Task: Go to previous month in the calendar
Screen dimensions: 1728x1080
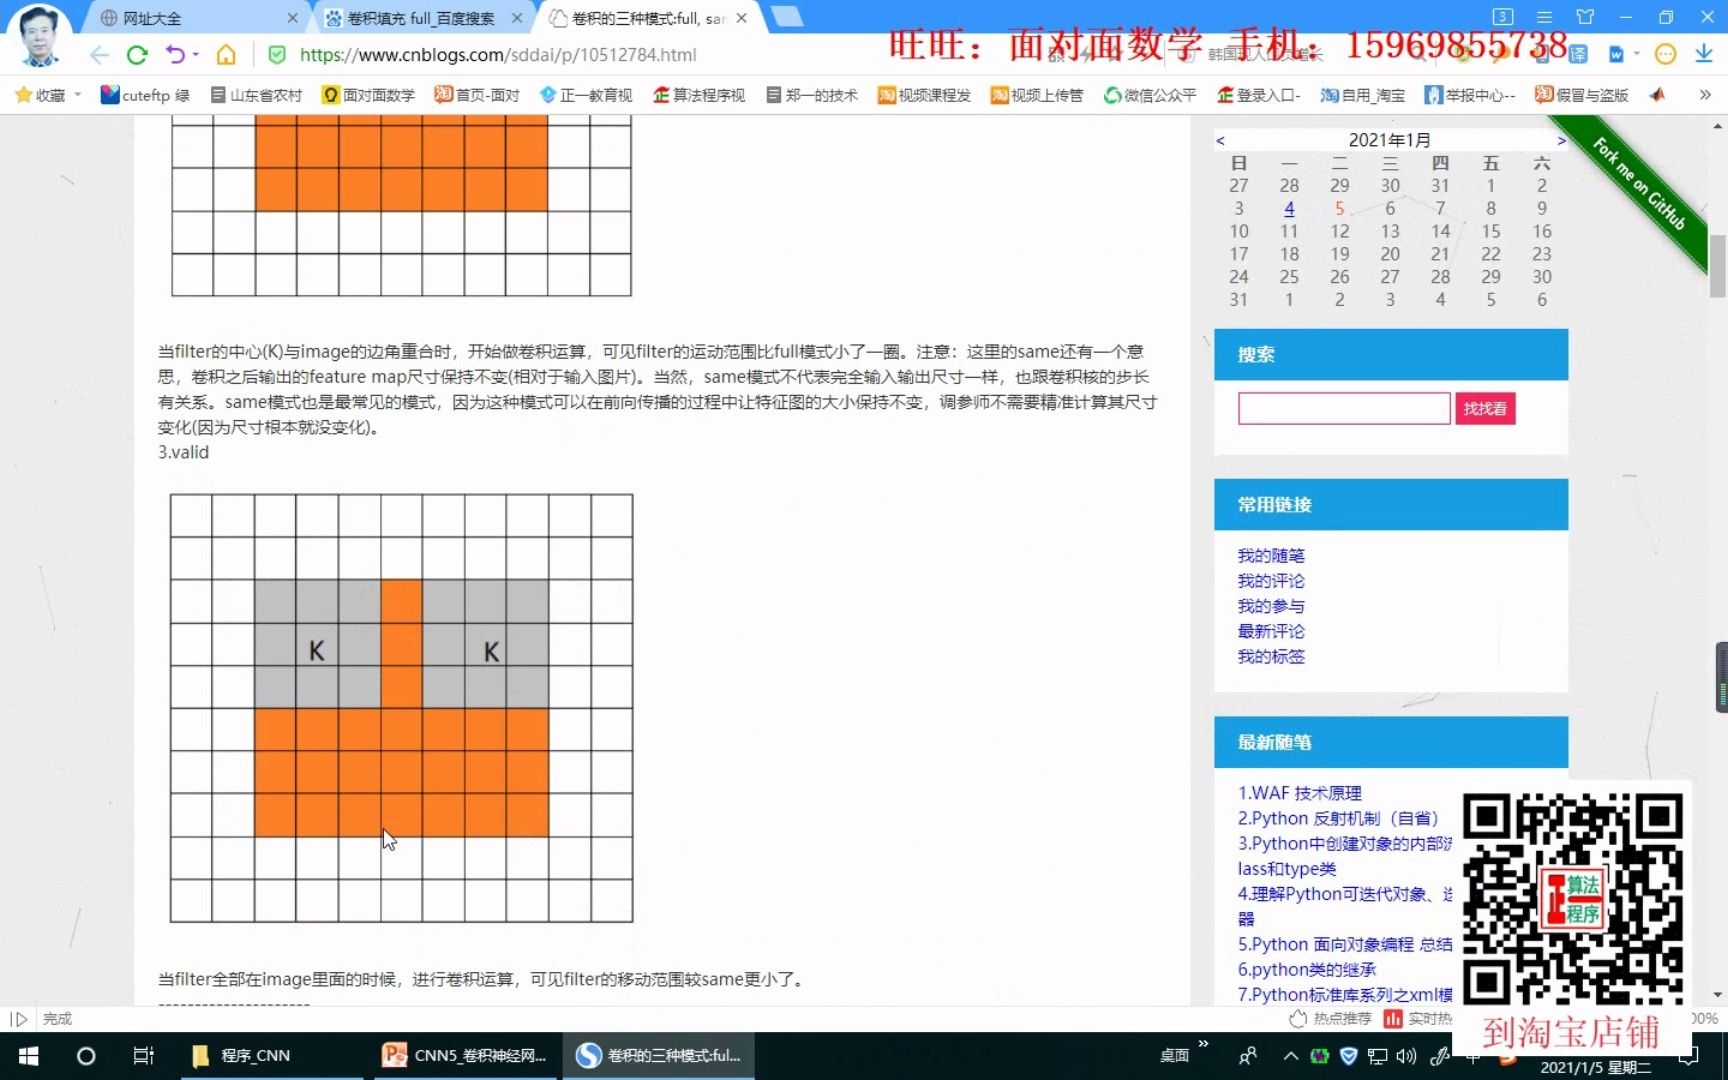Action: coord(1220,140)
